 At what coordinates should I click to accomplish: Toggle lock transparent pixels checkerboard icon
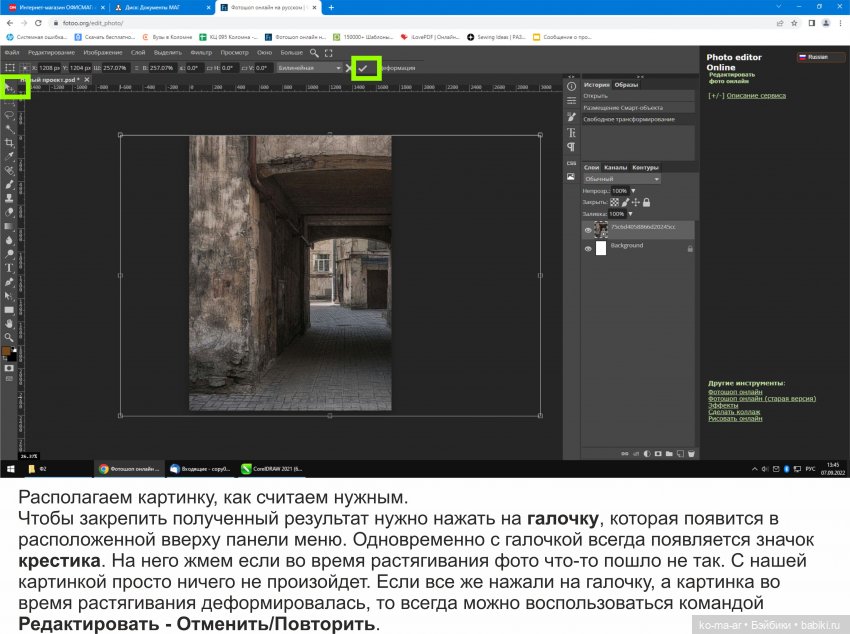click(615, 202)
